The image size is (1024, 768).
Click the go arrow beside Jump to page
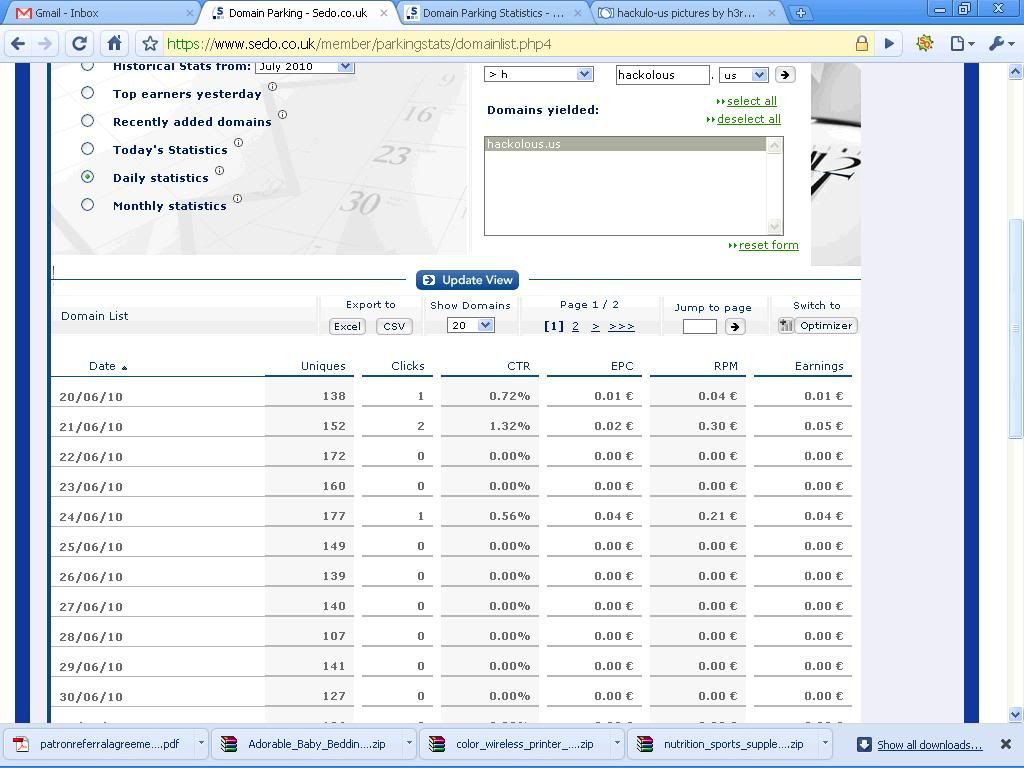click(735, 326)
